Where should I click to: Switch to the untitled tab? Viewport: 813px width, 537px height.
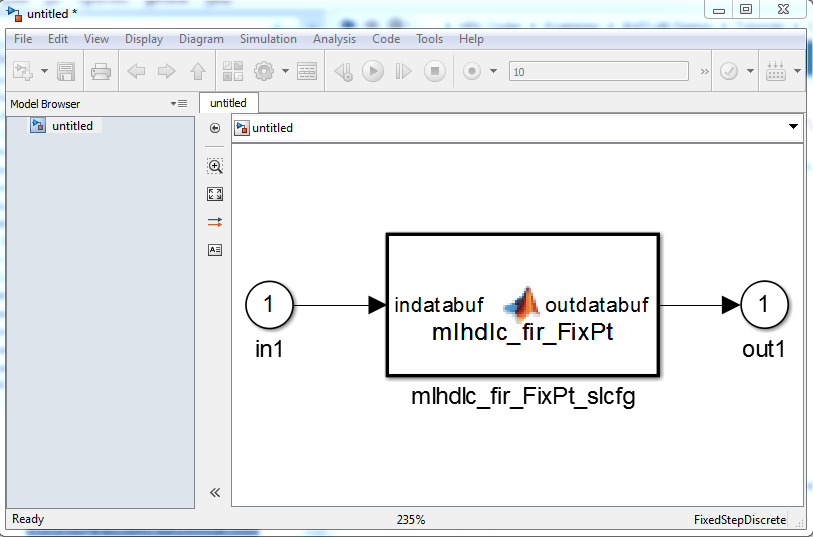click(x=228, y=103)
